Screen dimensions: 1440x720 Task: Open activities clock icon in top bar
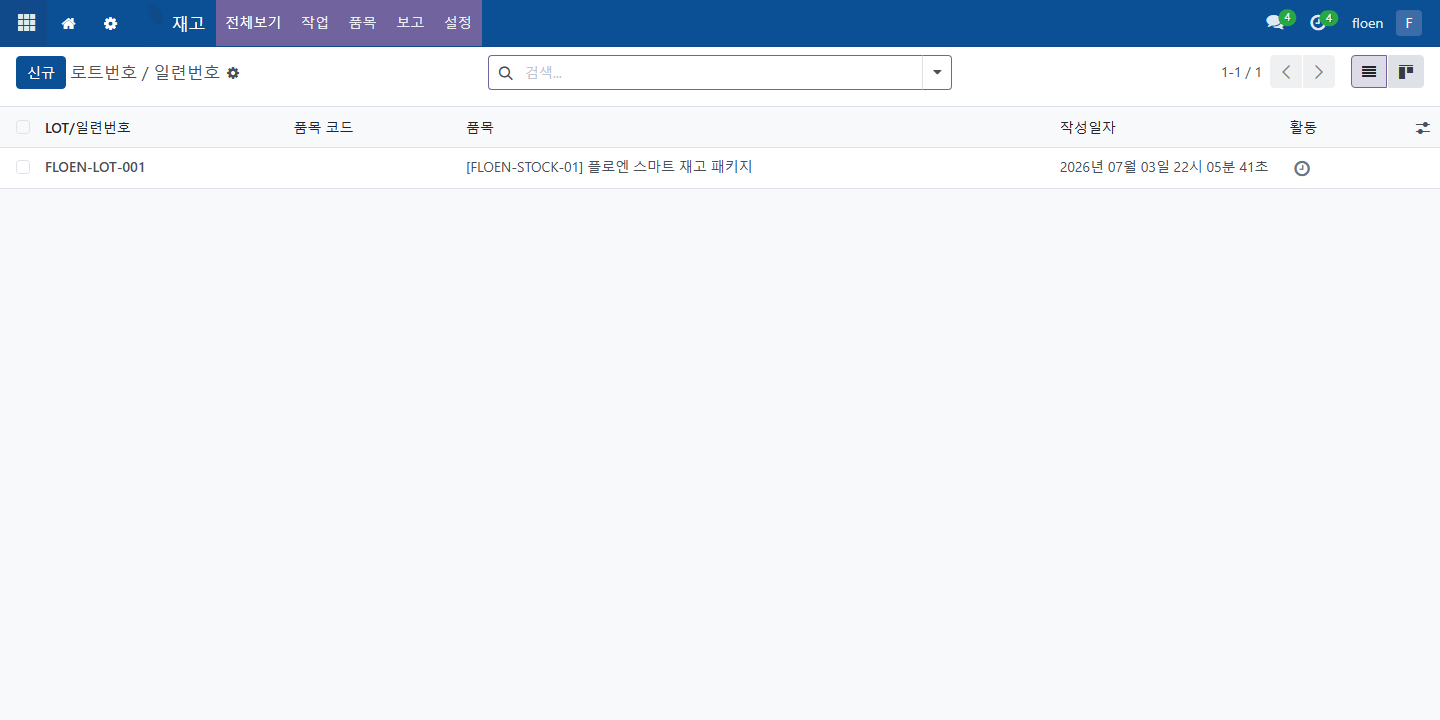click(x=1318, y=23)
